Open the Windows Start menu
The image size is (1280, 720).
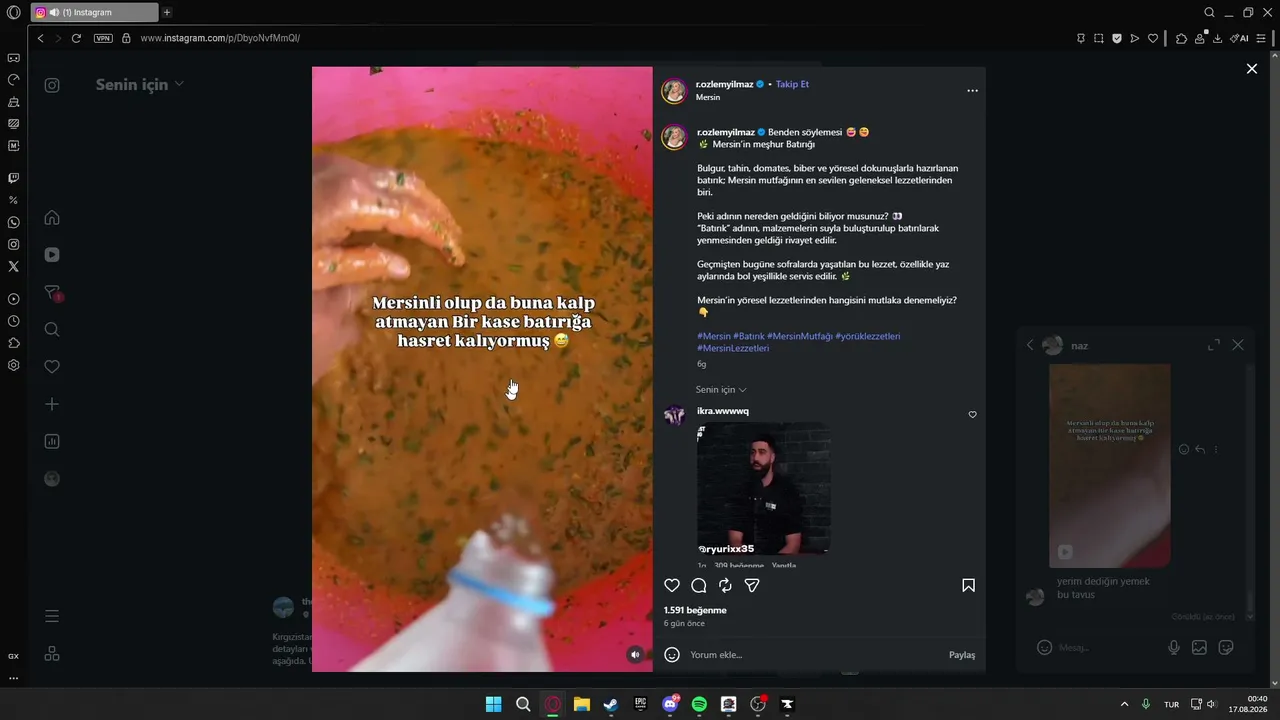click(493, 704)
